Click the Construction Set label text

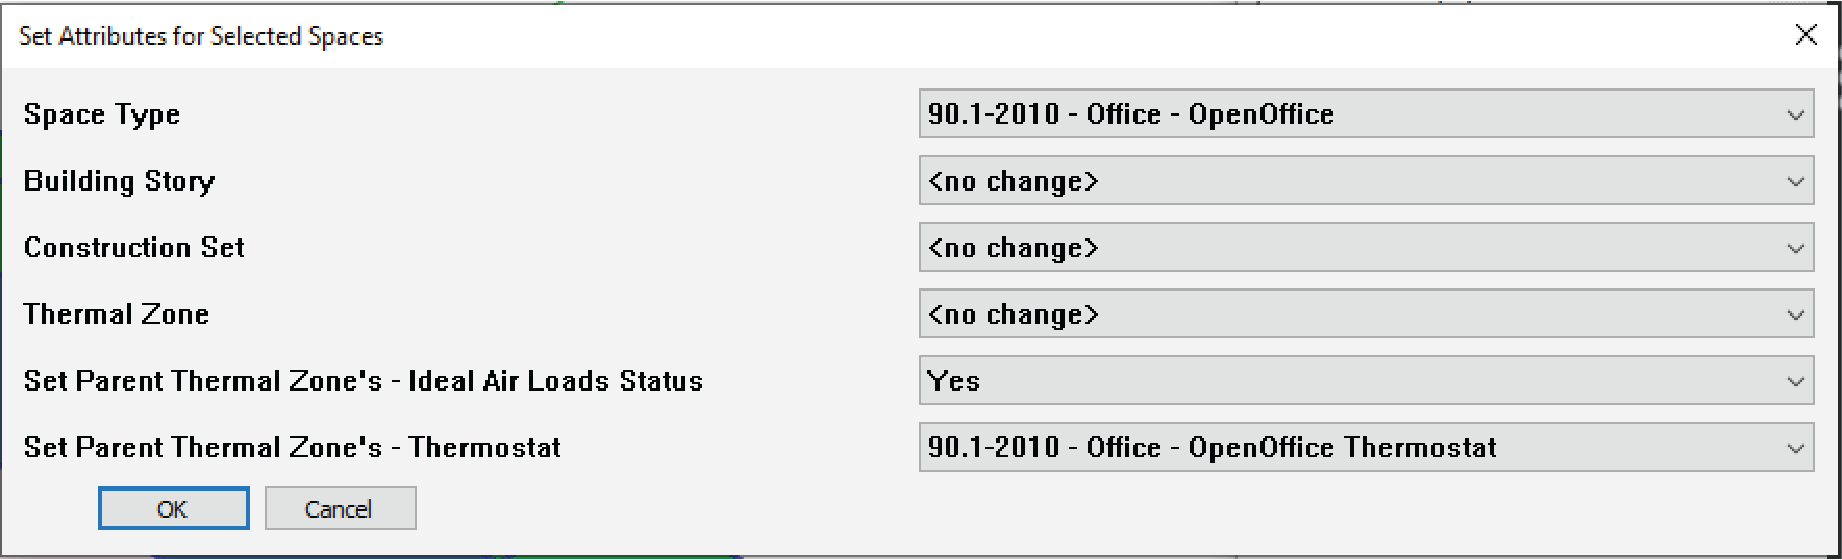[134, 248]
